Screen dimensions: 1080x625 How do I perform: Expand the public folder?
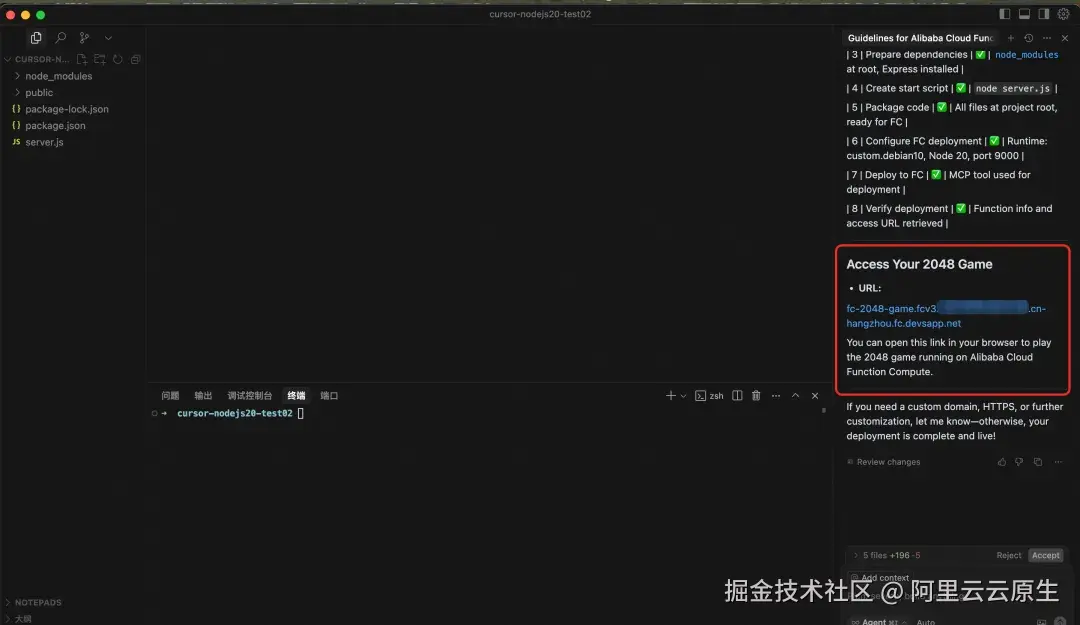pos(39,92)
